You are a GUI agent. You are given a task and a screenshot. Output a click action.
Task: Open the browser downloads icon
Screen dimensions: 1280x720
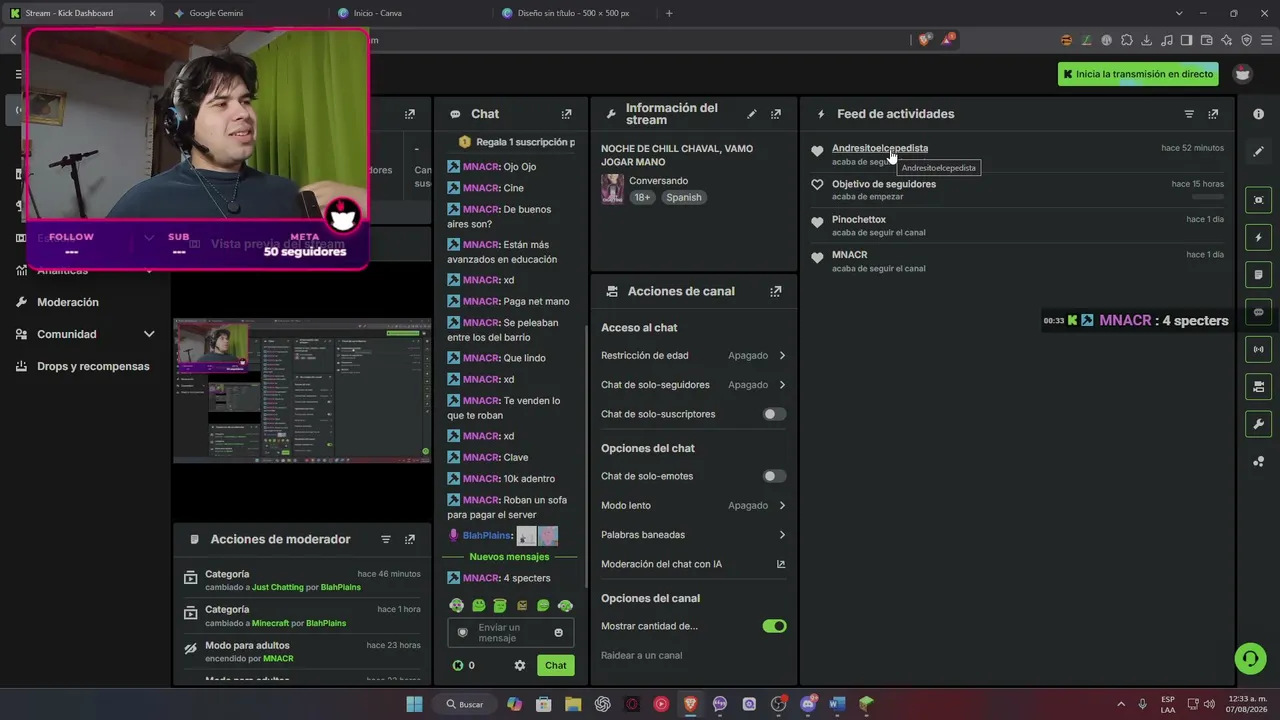coord(1146,40)
